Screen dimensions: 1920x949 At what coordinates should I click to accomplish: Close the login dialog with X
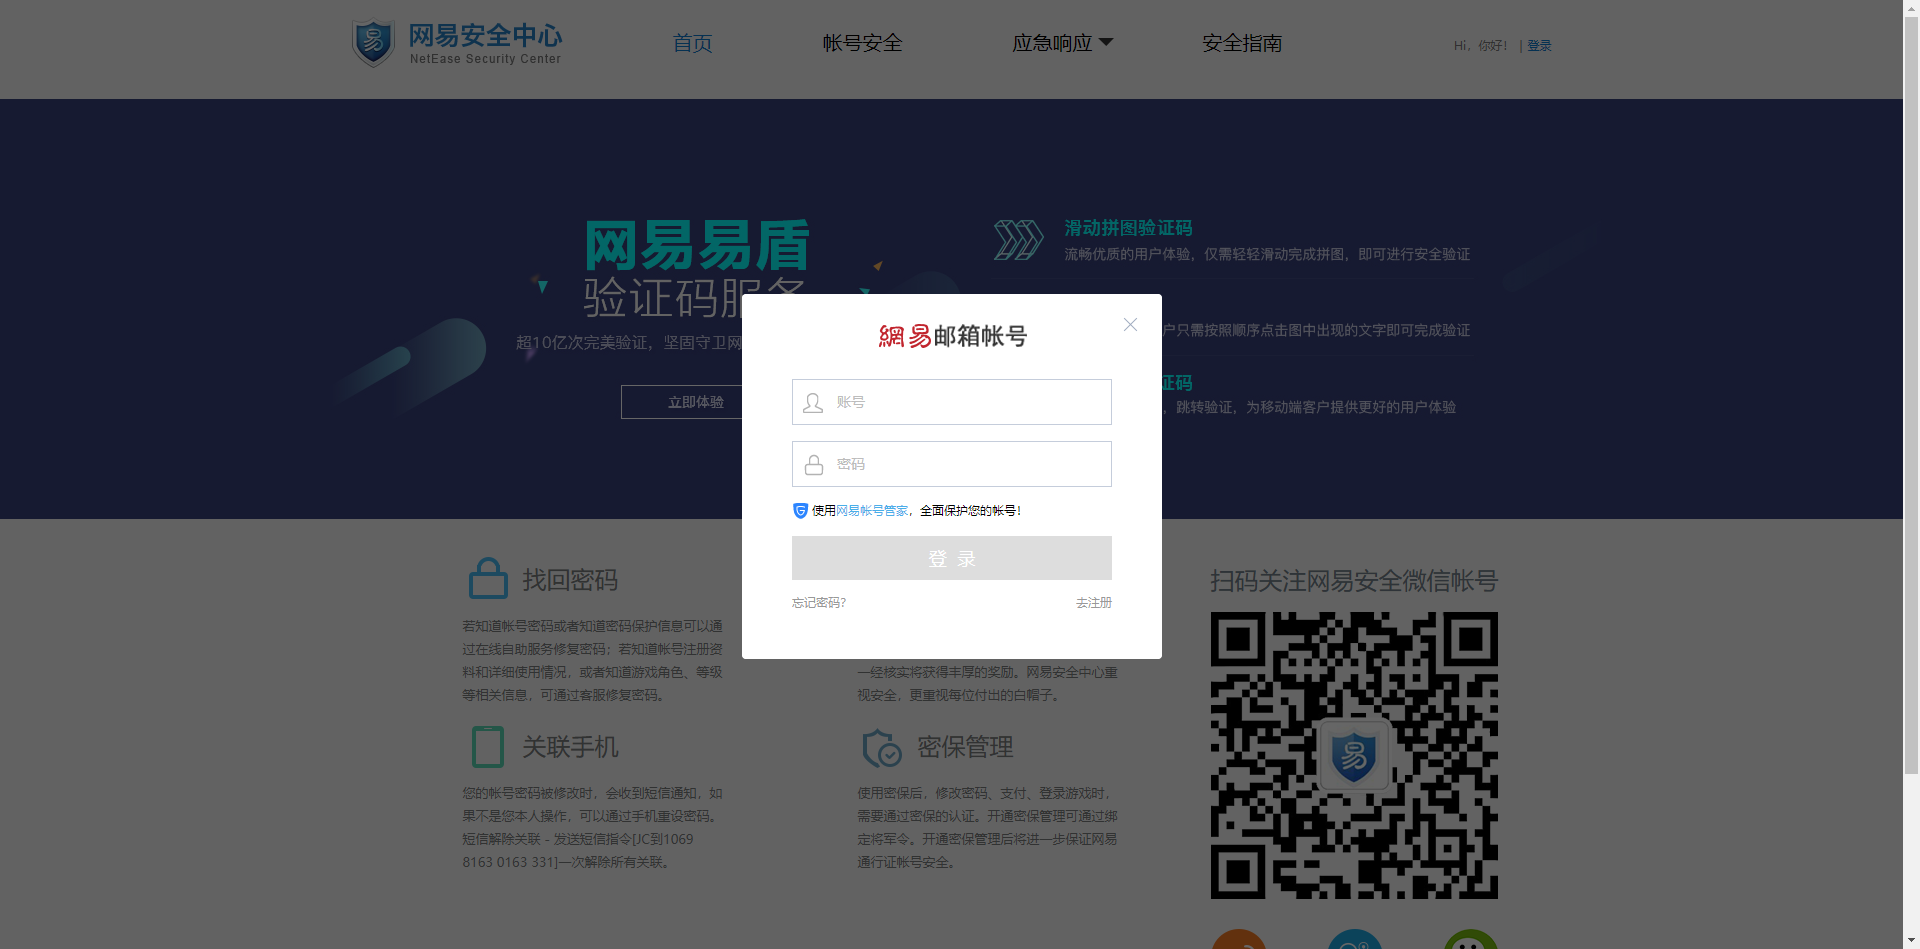click(x=1130, y=324)
